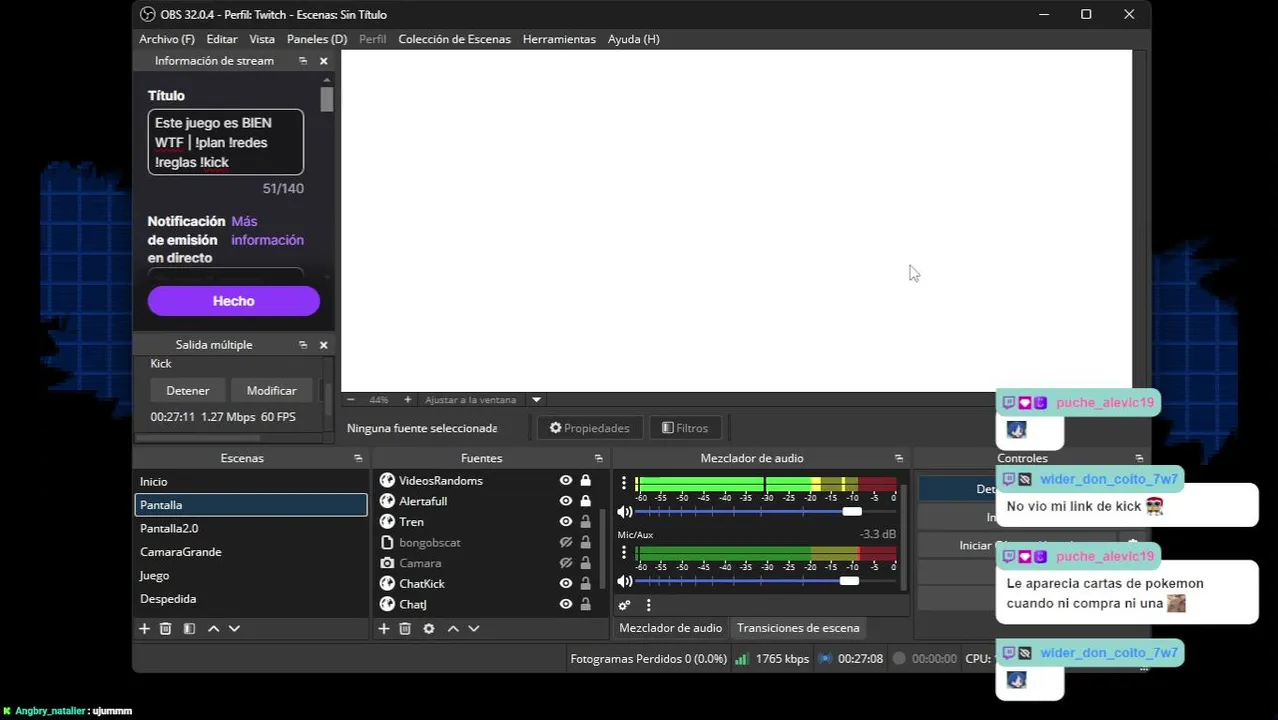
Task: Move the source down in Fuentes toolbar
Action: 474,629
